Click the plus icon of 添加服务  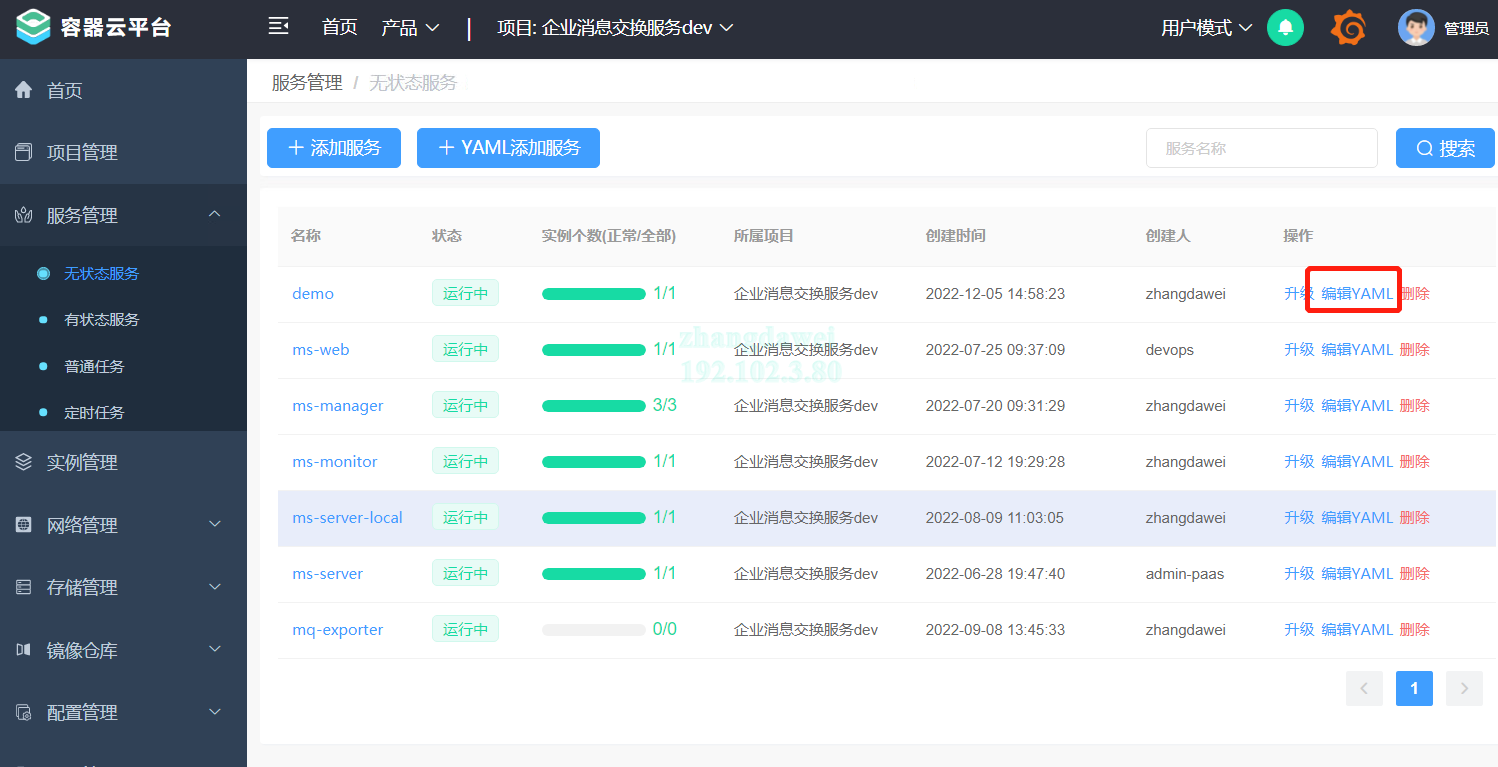(296, 148)
